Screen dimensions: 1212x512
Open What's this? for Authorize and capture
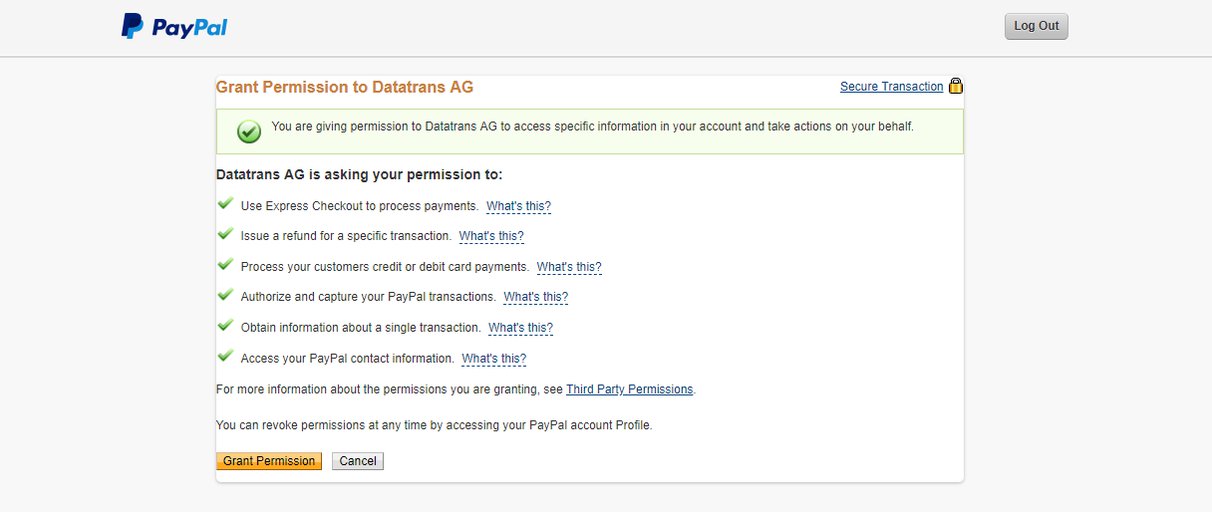click(536, 298)
